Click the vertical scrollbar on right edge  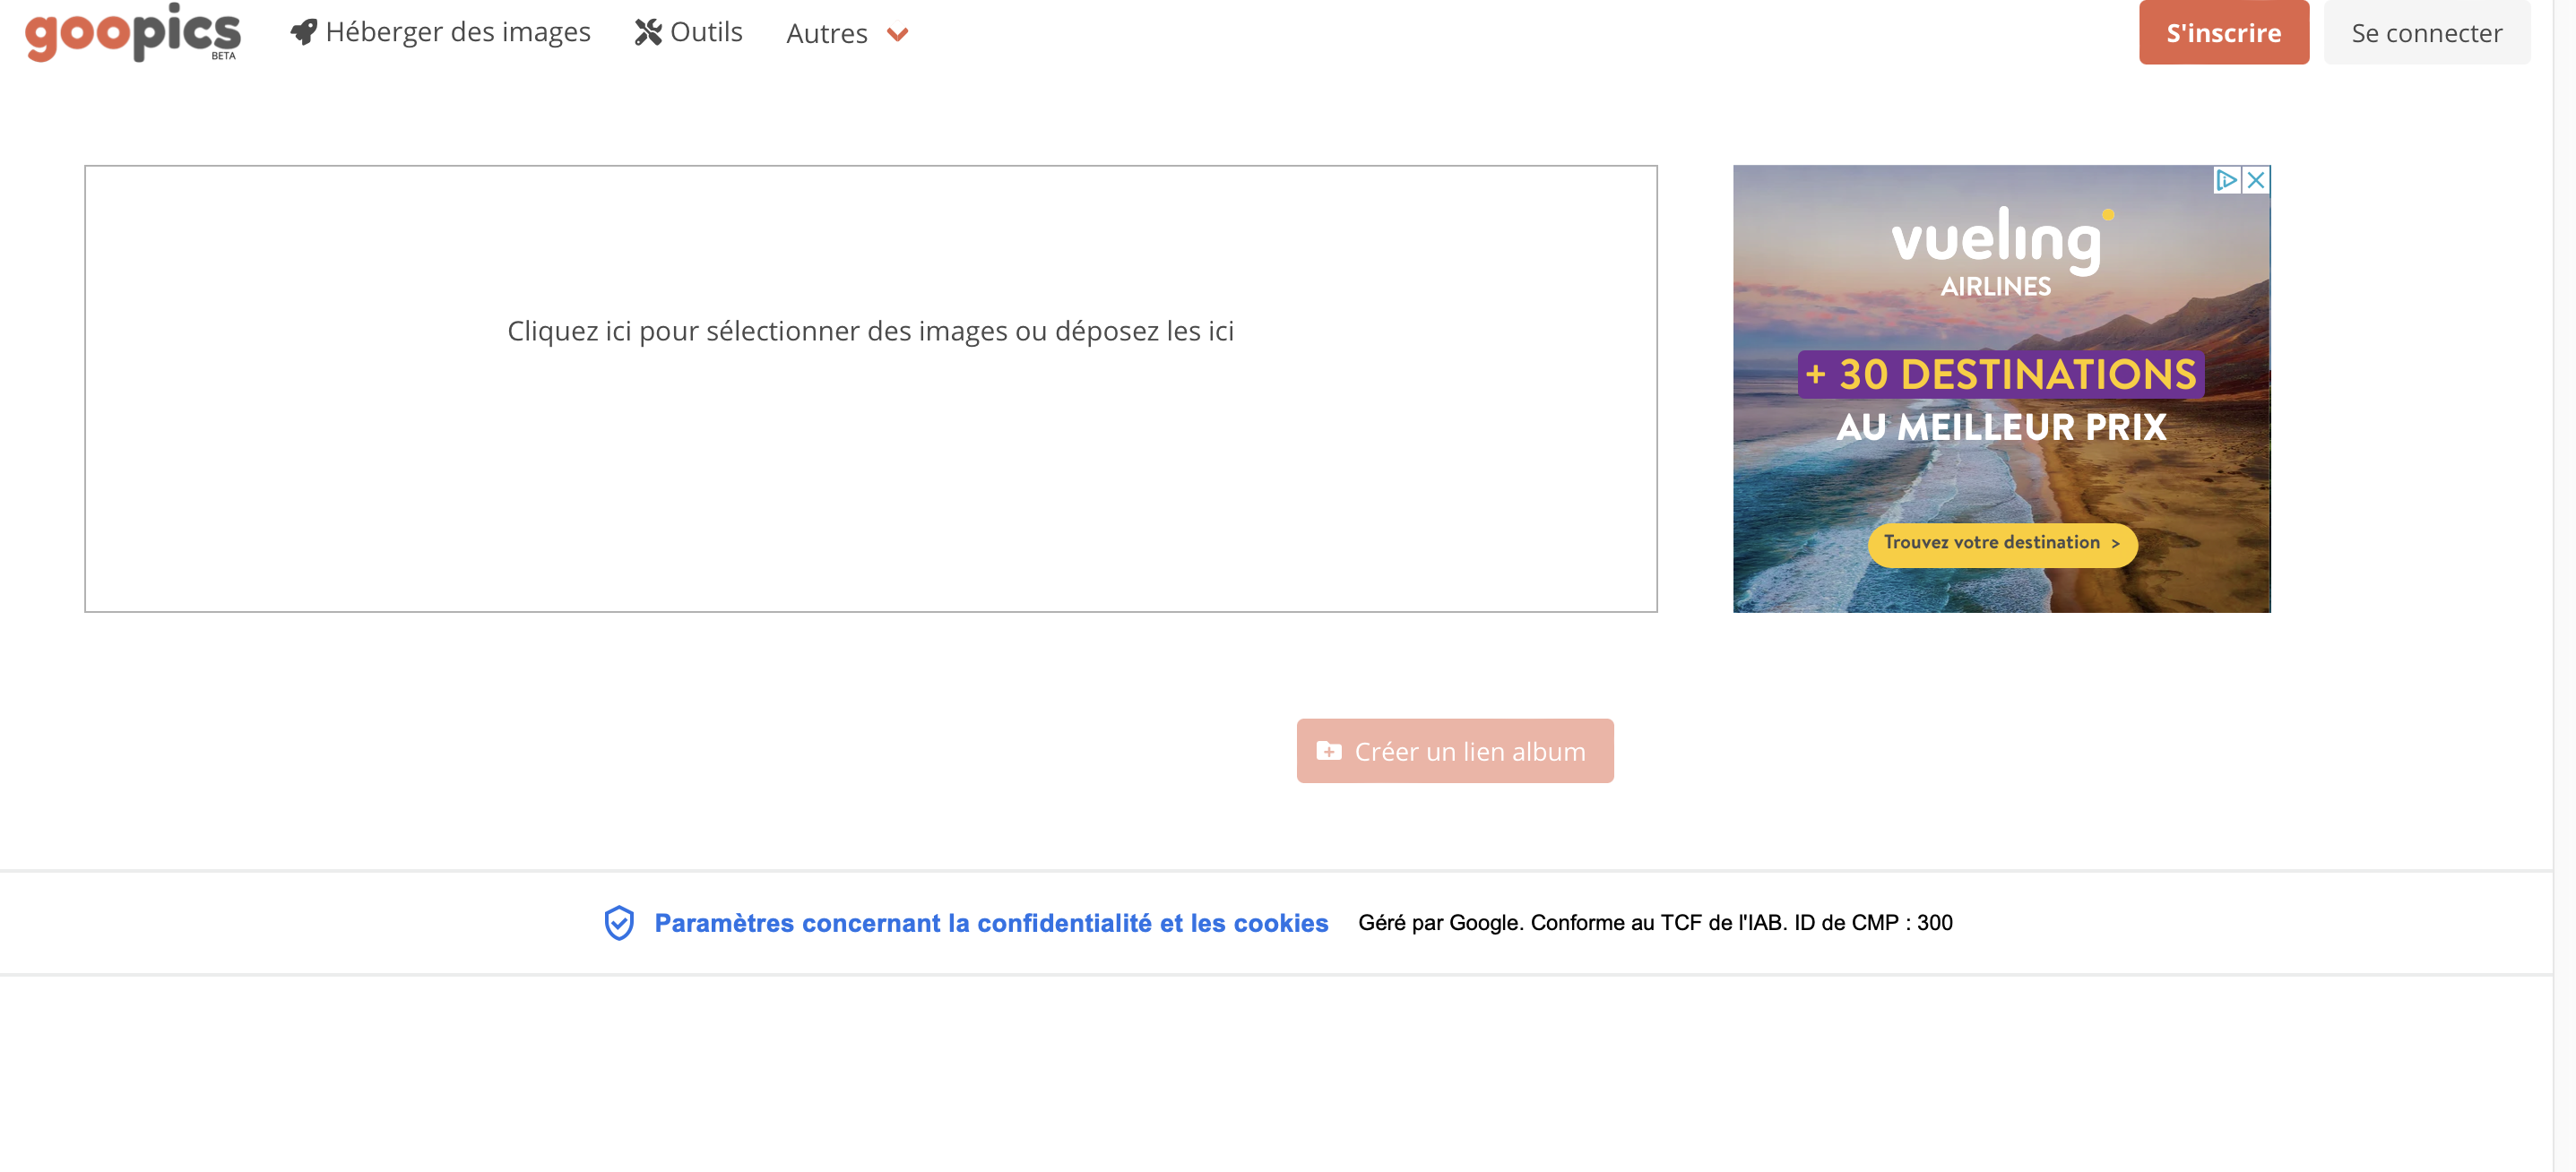pyautogui.click(x=2564, y=586)
